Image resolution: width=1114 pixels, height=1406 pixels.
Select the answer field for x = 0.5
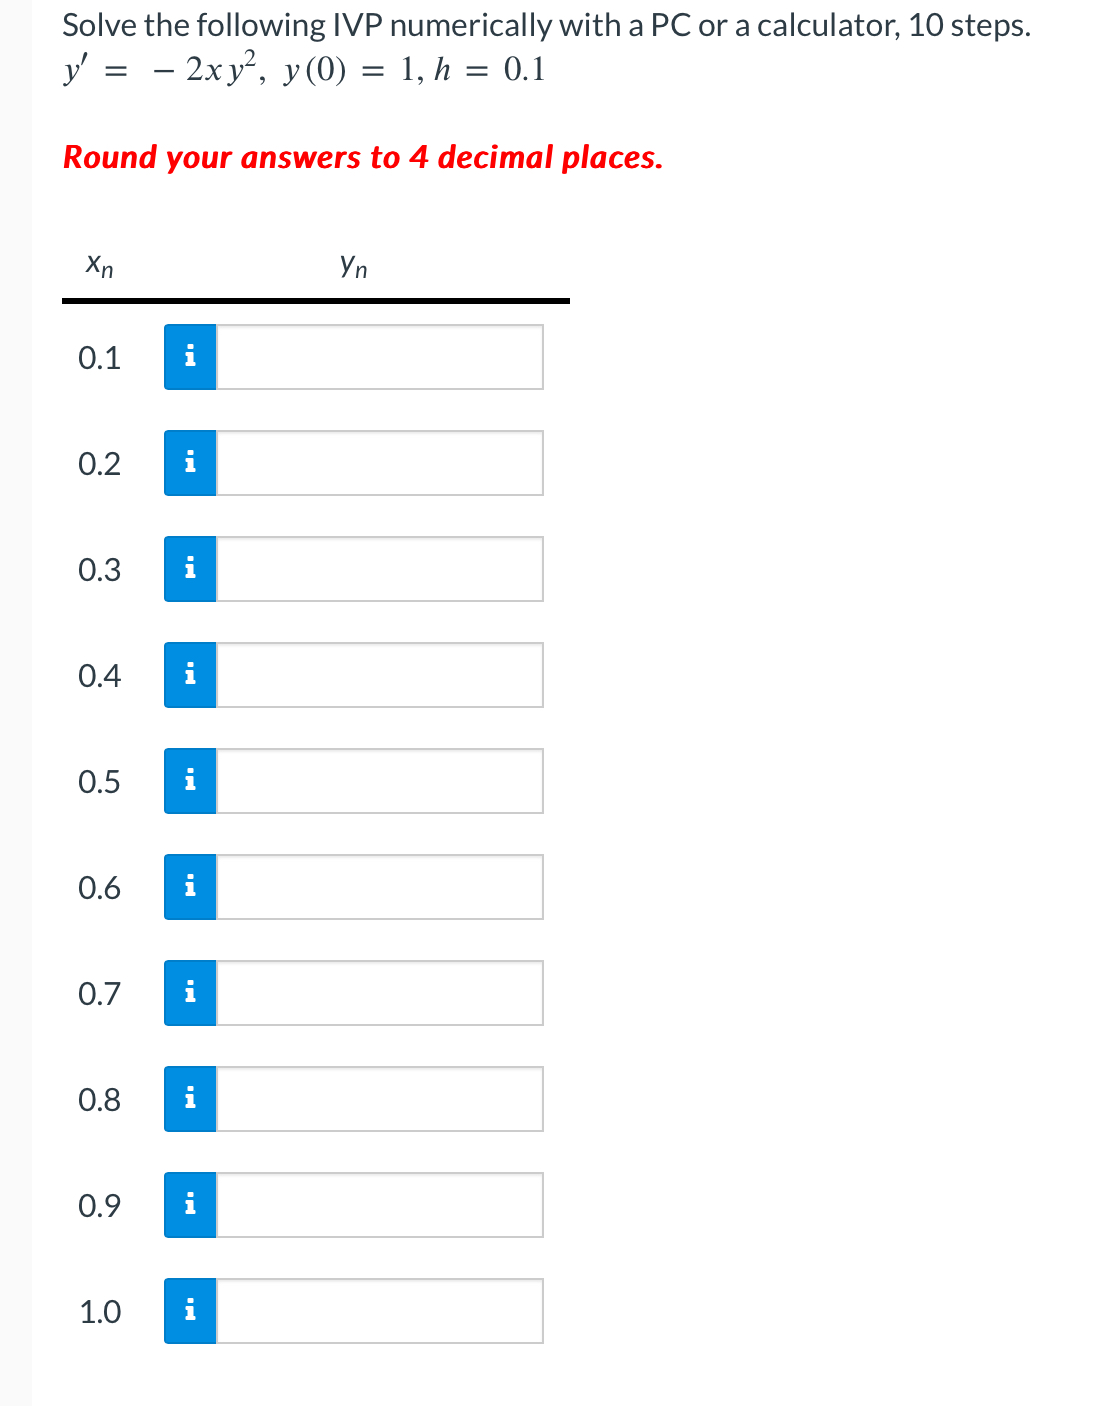[x=380, y=781]
